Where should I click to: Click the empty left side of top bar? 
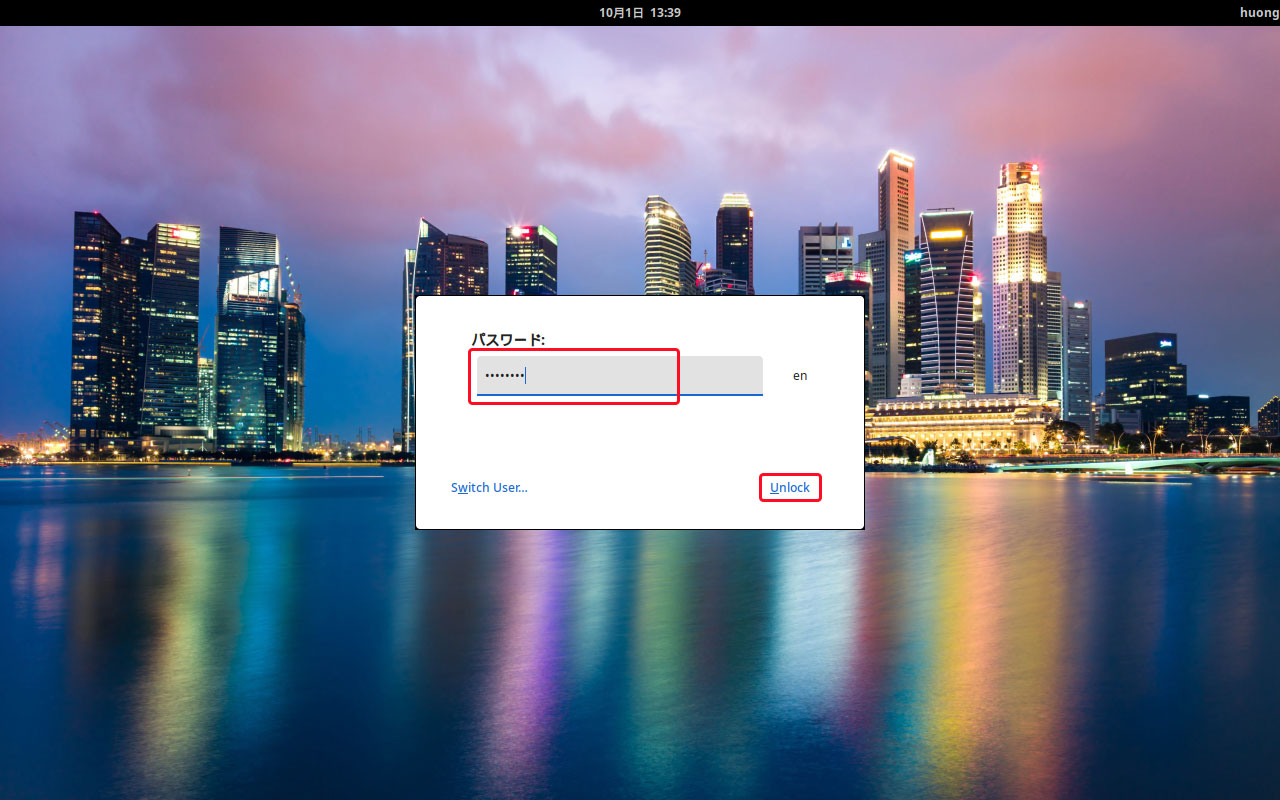click(x=200, y=13)
